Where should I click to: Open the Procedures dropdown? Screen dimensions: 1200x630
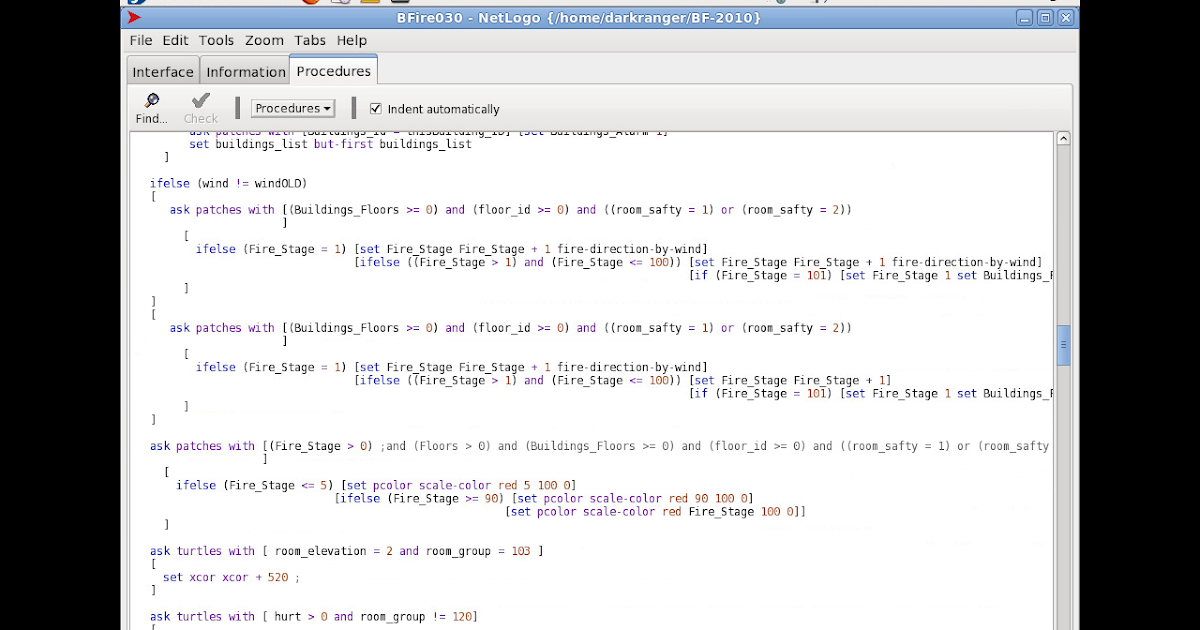coord(292,108)
